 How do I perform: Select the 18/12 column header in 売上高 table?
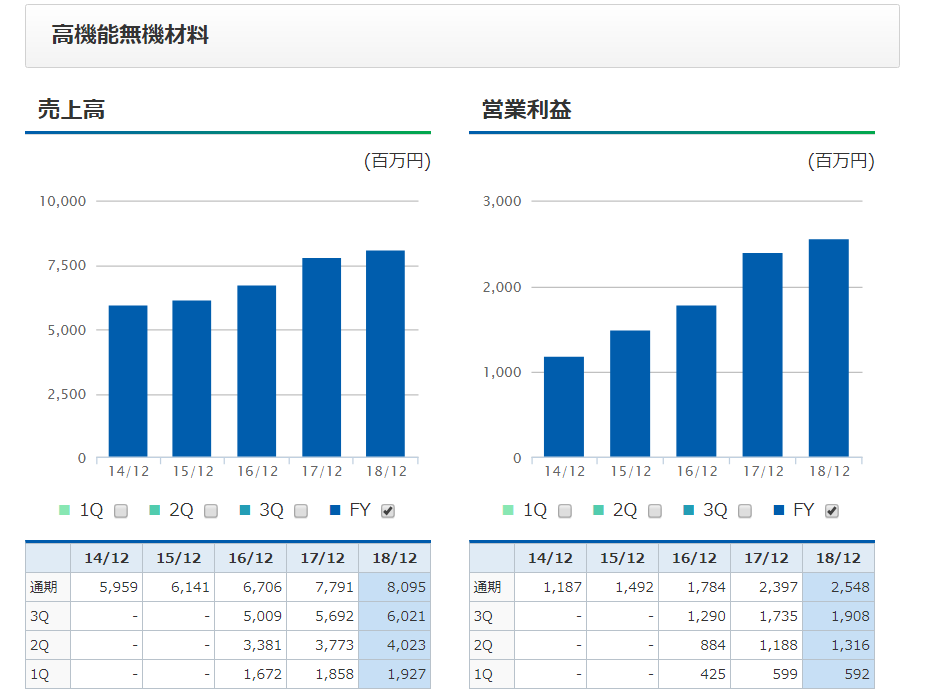click(x=394, y=558)
